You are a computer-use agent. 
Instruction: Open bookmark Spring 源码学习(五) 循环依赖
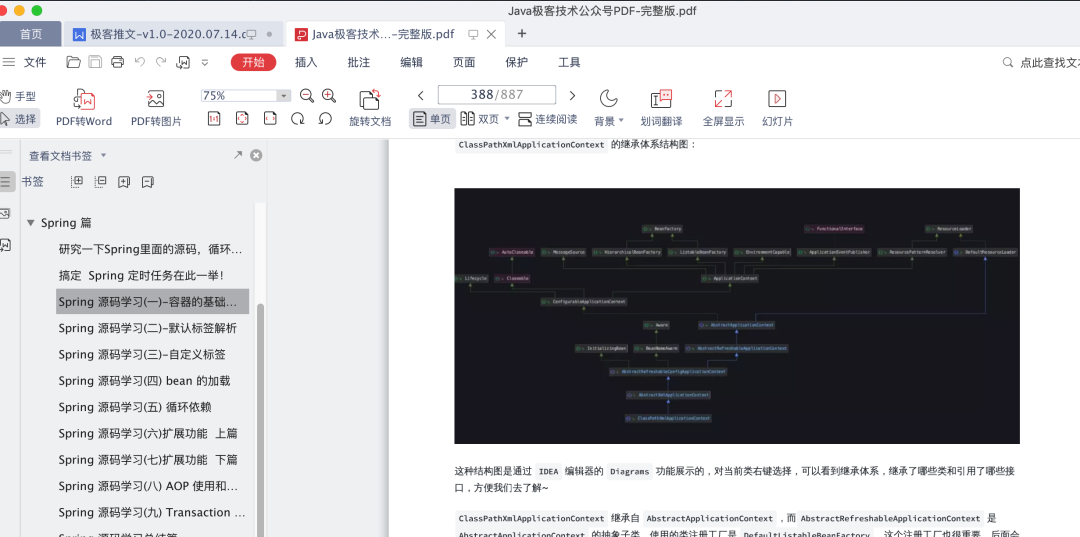134,407
